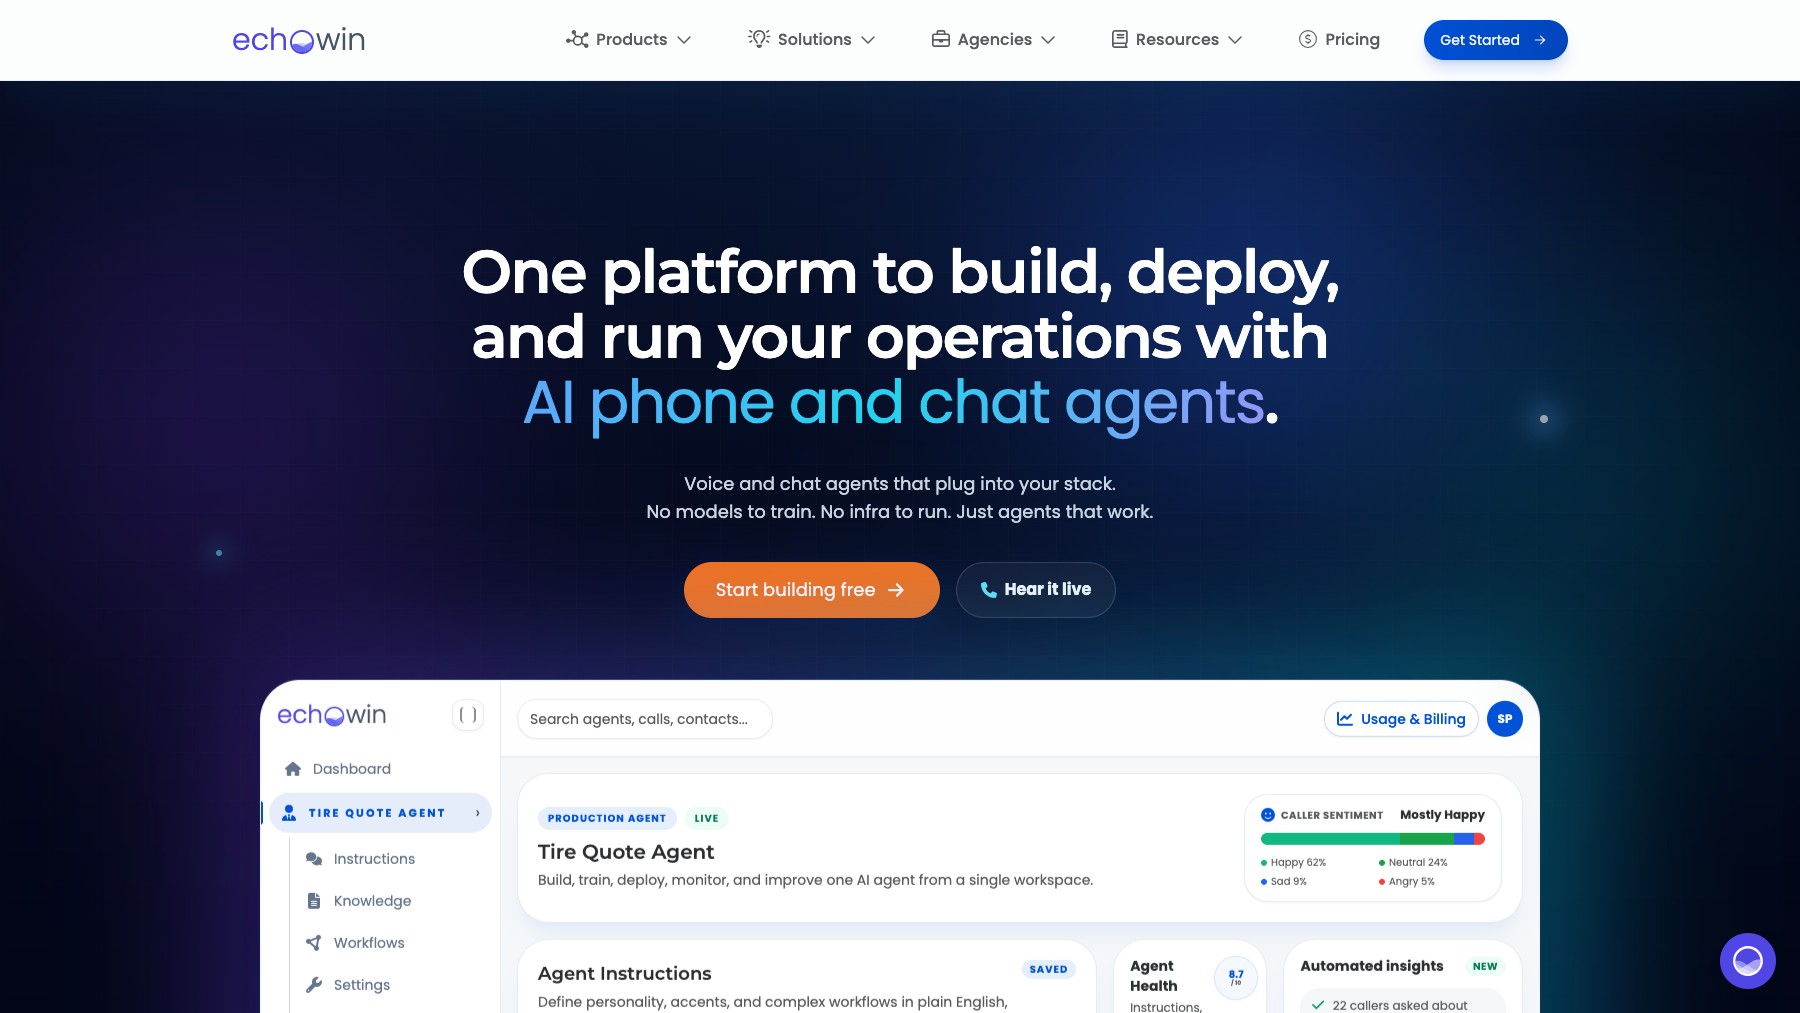Viewport: 1800px width, 1013px height.
Task: Expand the Solutions dropdown chevron
Action: point(868,40)
